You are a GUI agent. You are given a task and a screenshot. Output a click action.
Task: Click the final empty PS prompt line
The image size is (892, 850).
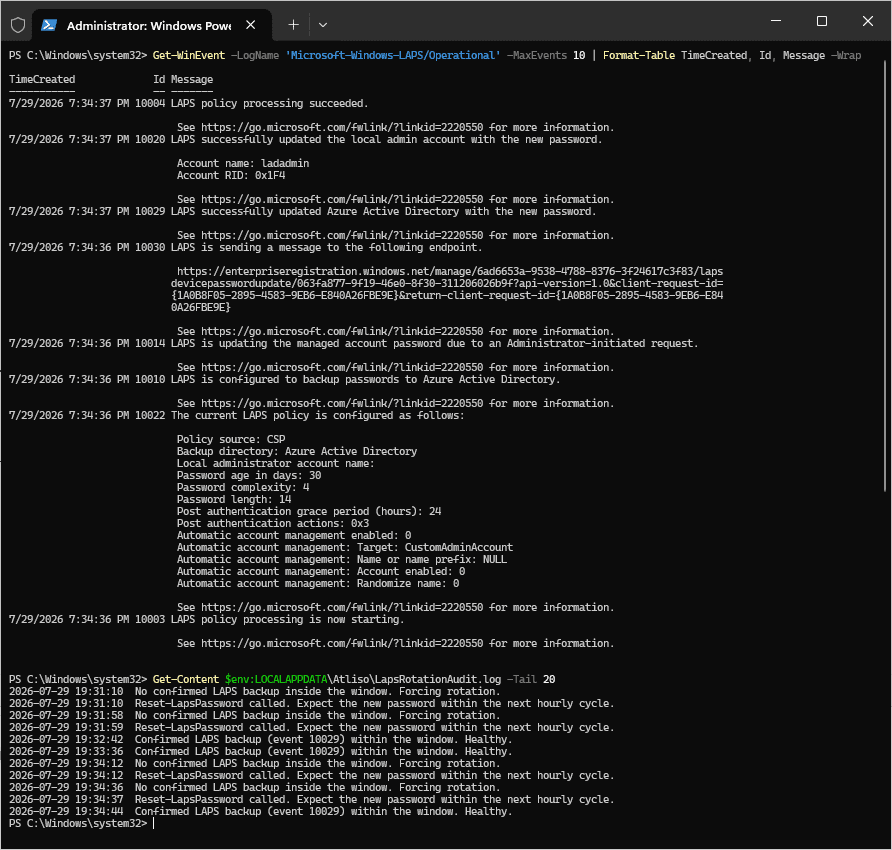pyautogui.click(x=81, y=824)
